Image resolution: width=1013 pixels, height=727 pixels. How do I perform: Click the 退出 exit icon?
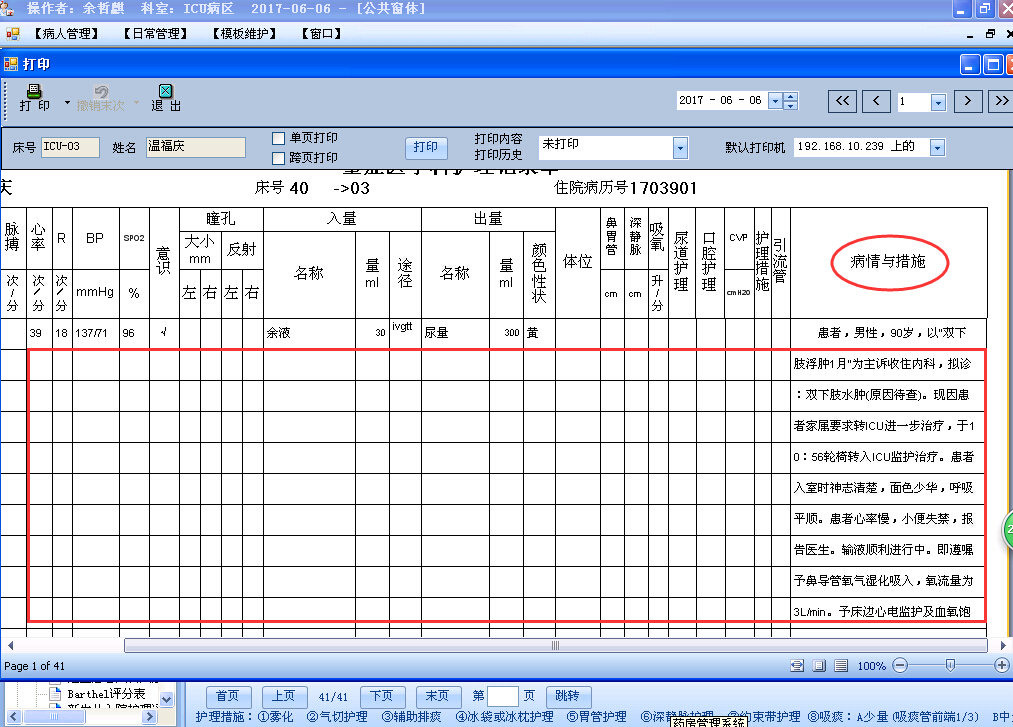click(x=165, y=91)
